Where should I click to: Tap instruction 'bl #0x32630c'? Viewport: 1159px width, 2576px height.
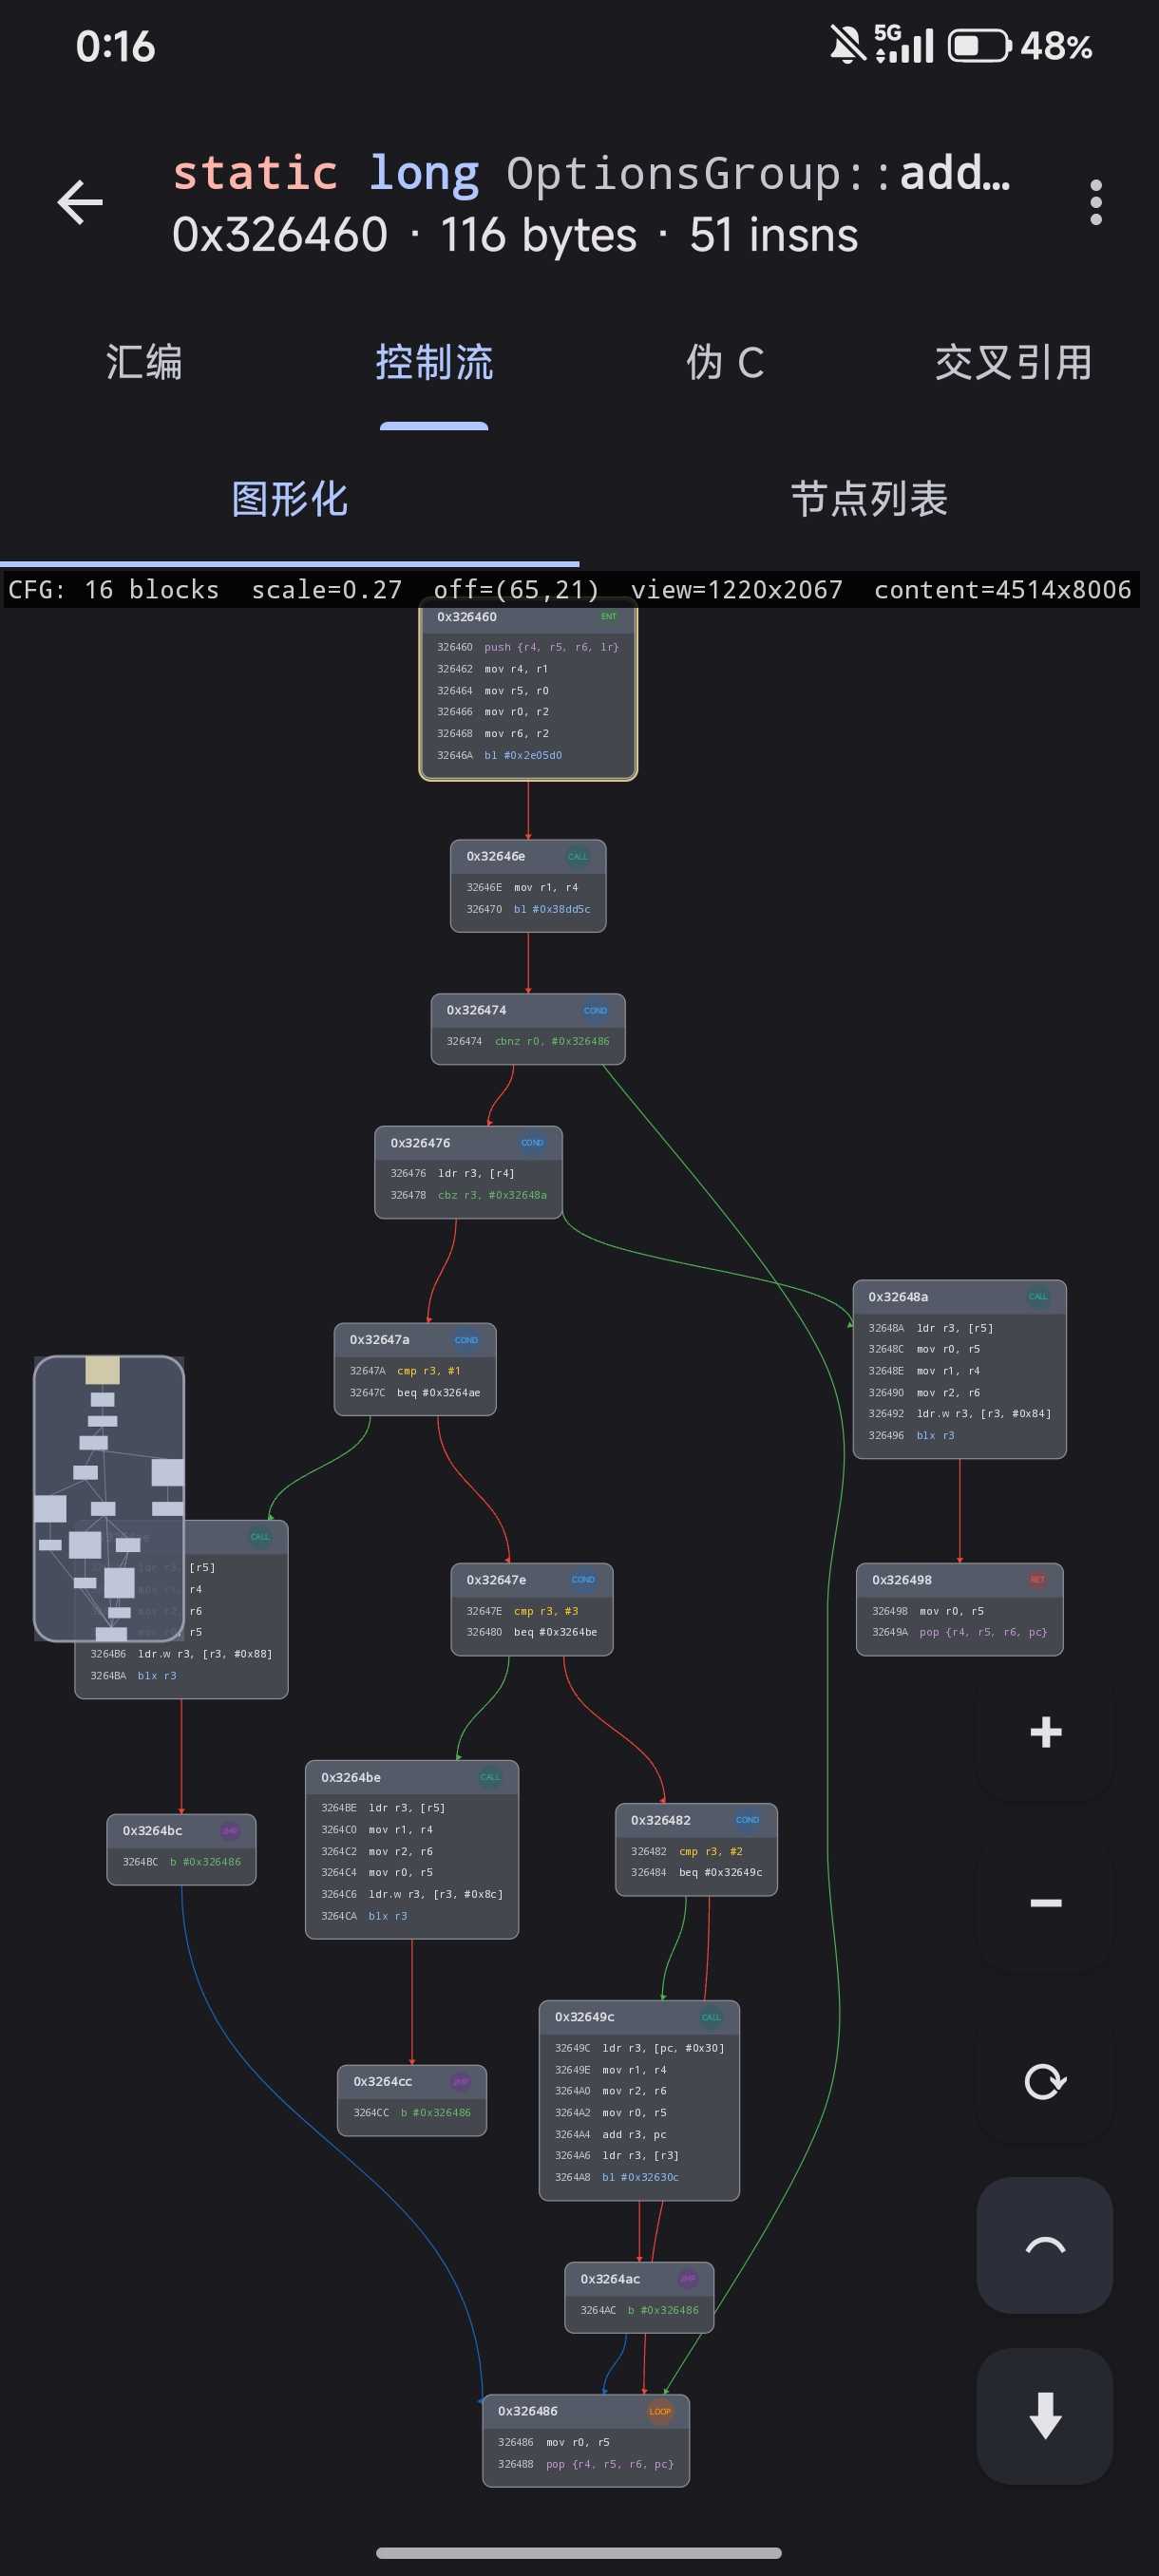pos(640,2177)
